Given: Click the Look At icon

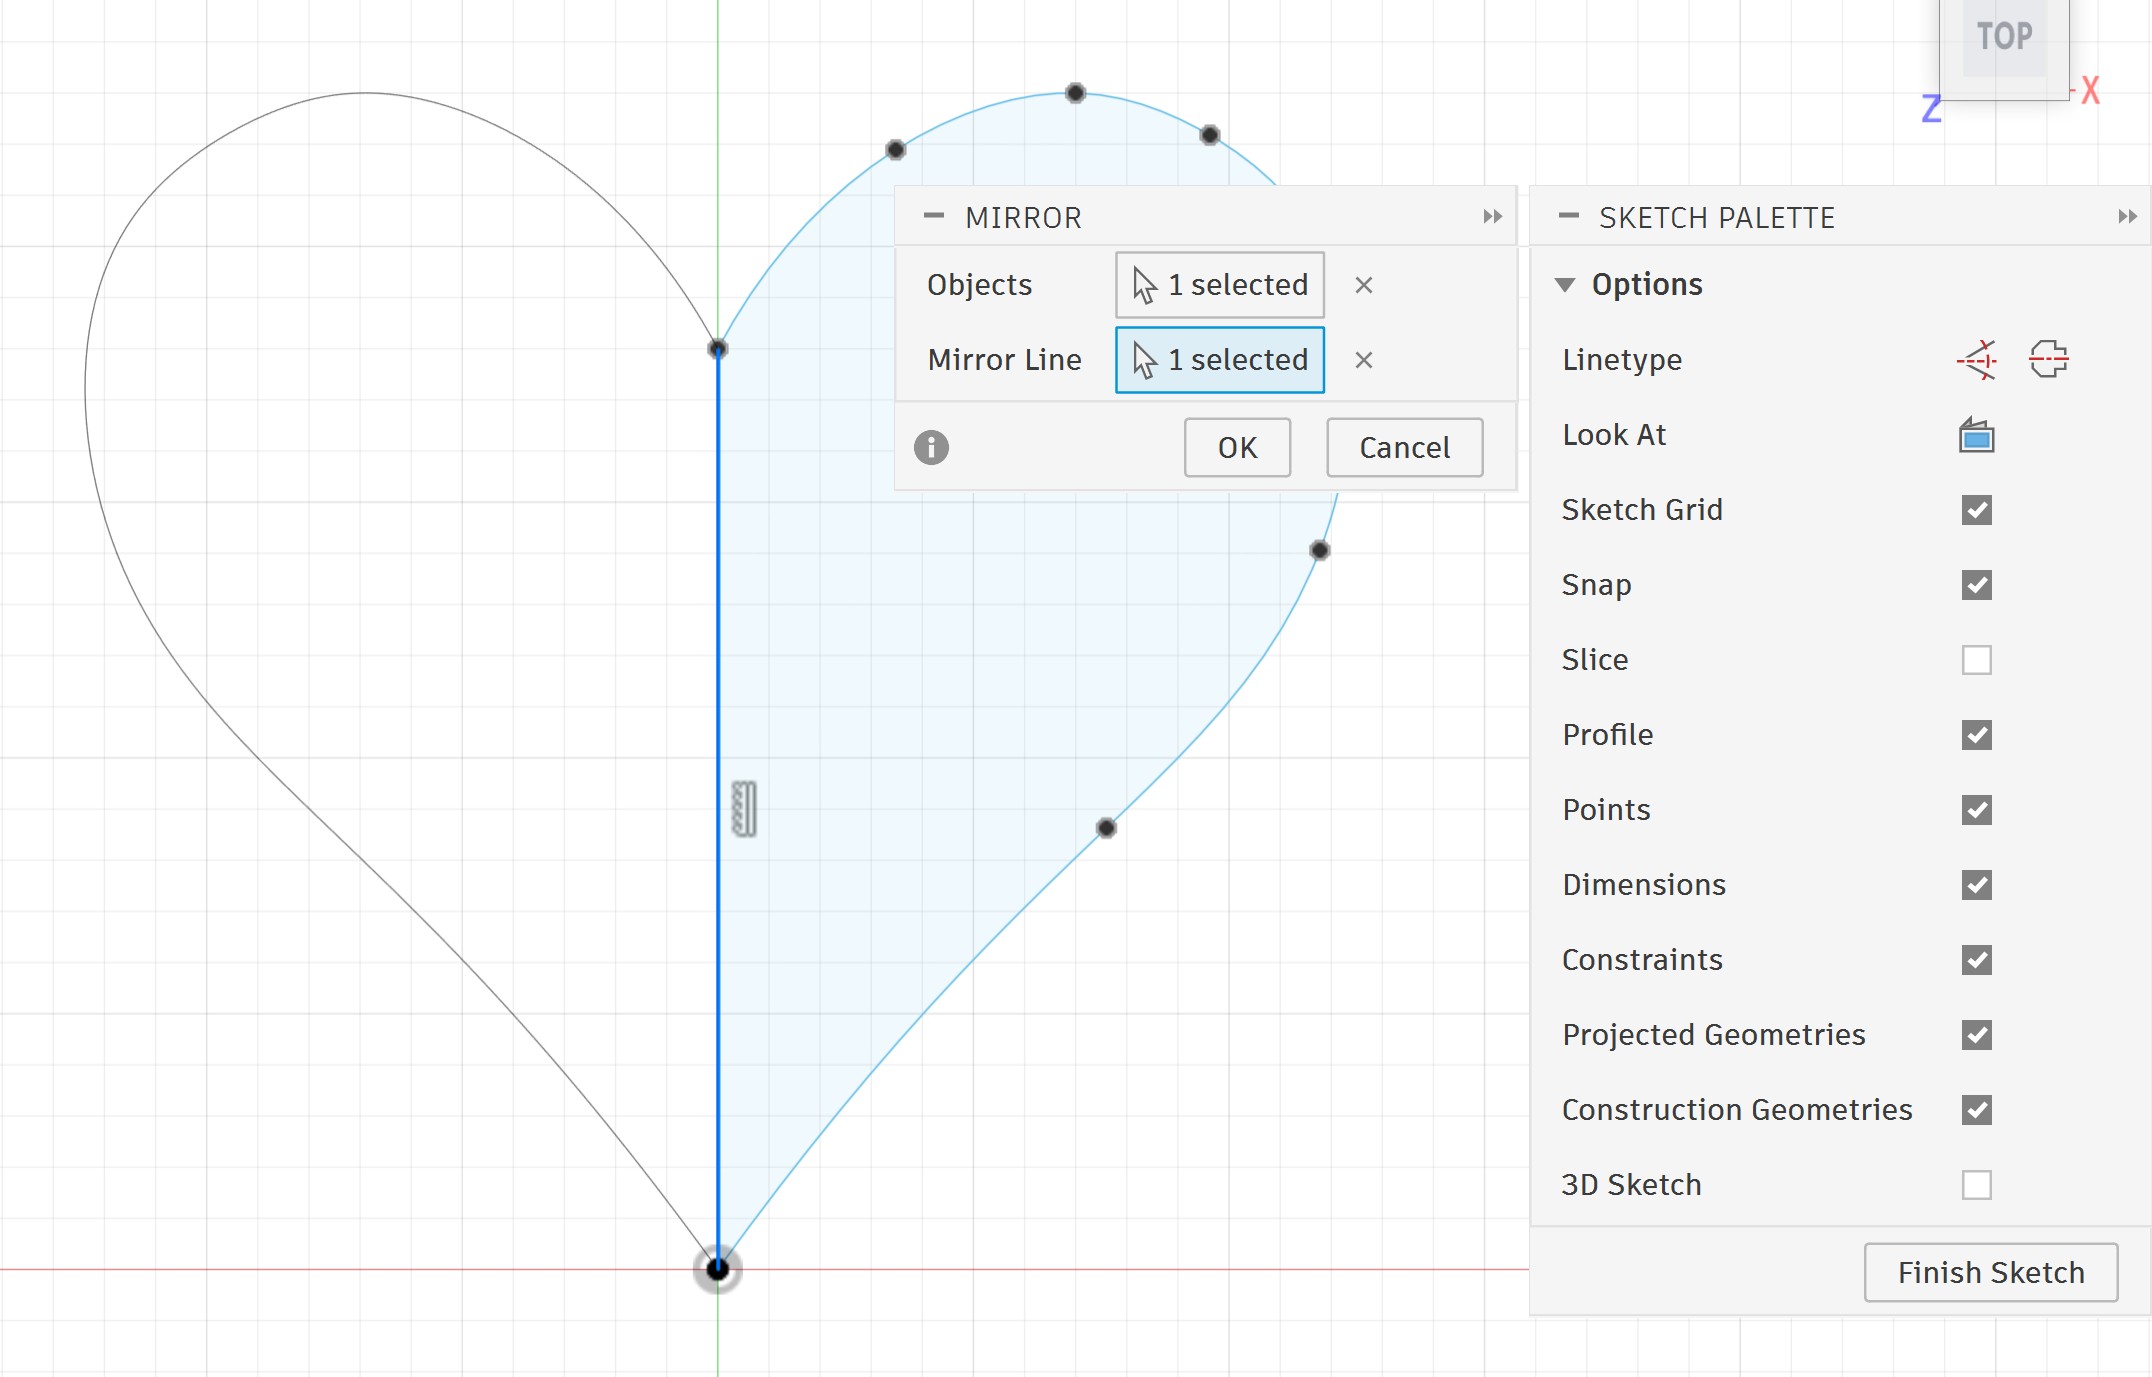Looking at the screenshot, I should (1976, 436).
